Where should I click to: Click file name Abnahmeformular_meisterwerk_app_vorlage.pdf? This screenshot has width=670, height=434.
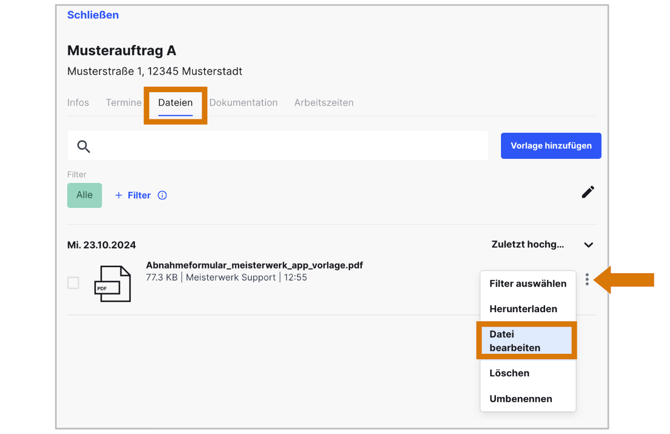[x=254, y=265]
